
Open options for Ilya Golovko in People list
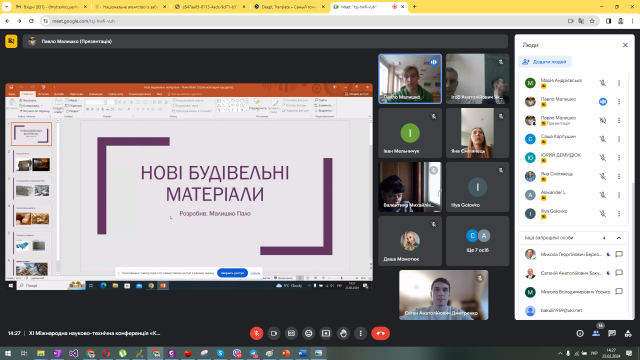619,213
